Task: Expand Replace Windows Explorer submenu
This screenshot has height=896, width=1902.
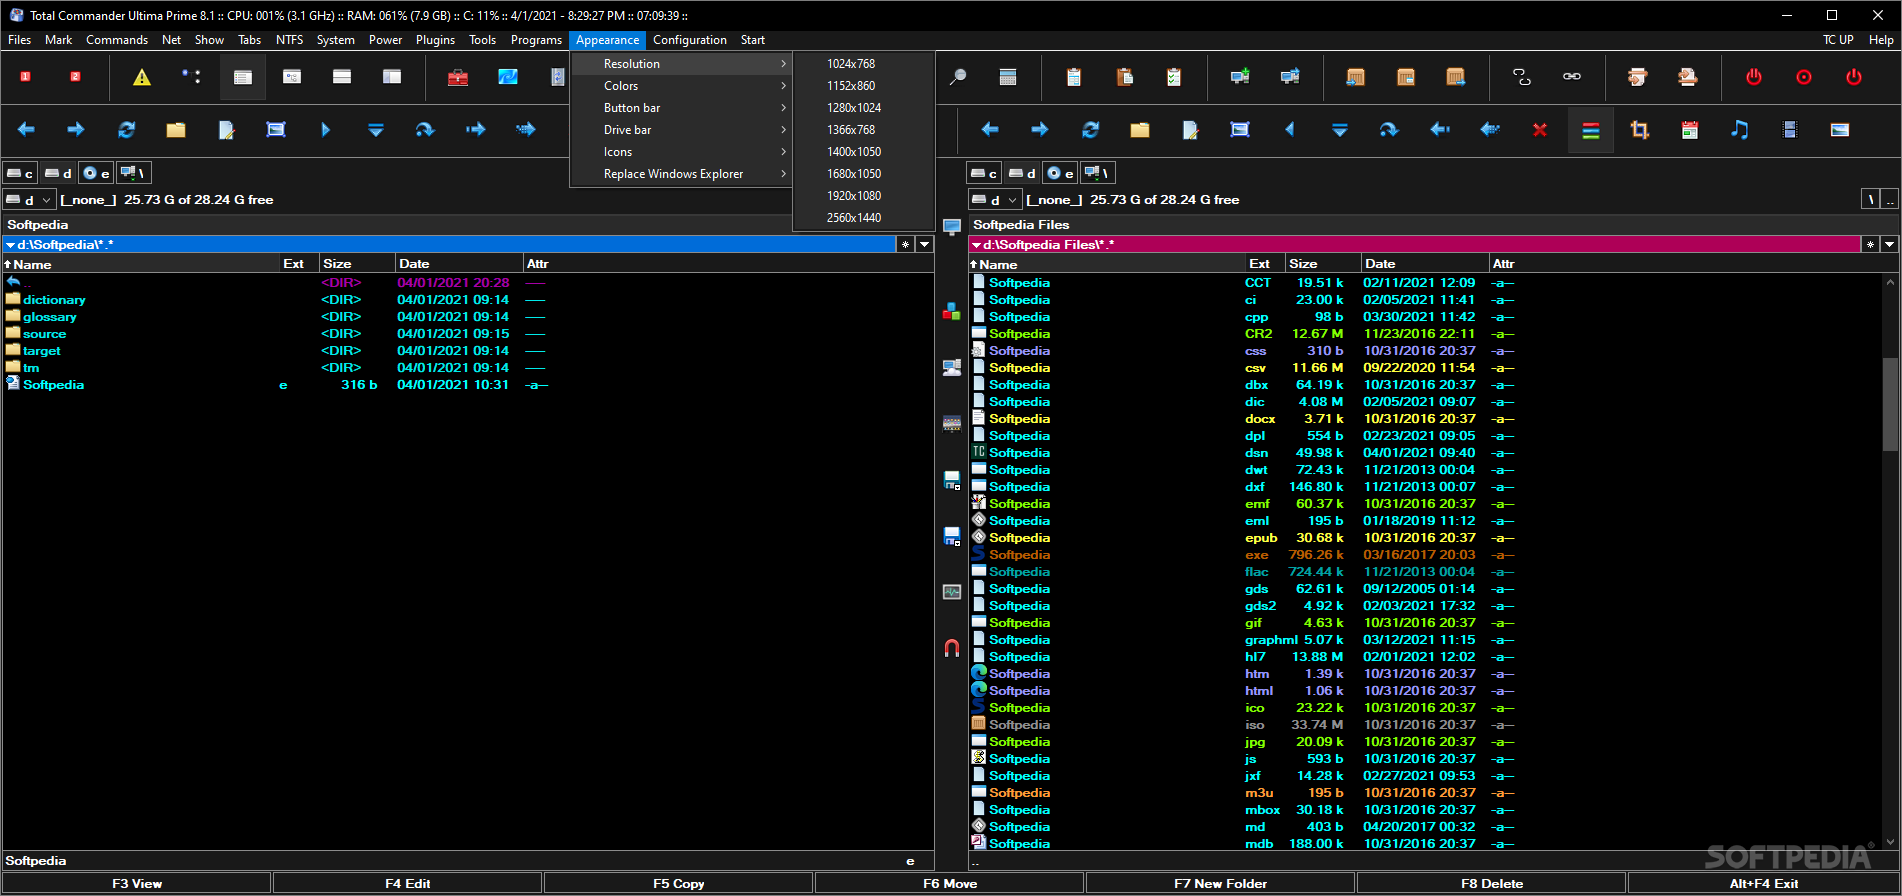Action: tap(681, 174)
